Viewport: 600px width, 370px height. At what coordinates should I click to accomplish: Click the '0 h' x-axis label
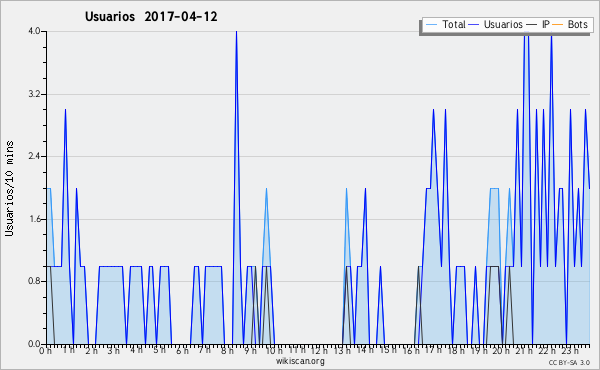[x=46, y=351]
